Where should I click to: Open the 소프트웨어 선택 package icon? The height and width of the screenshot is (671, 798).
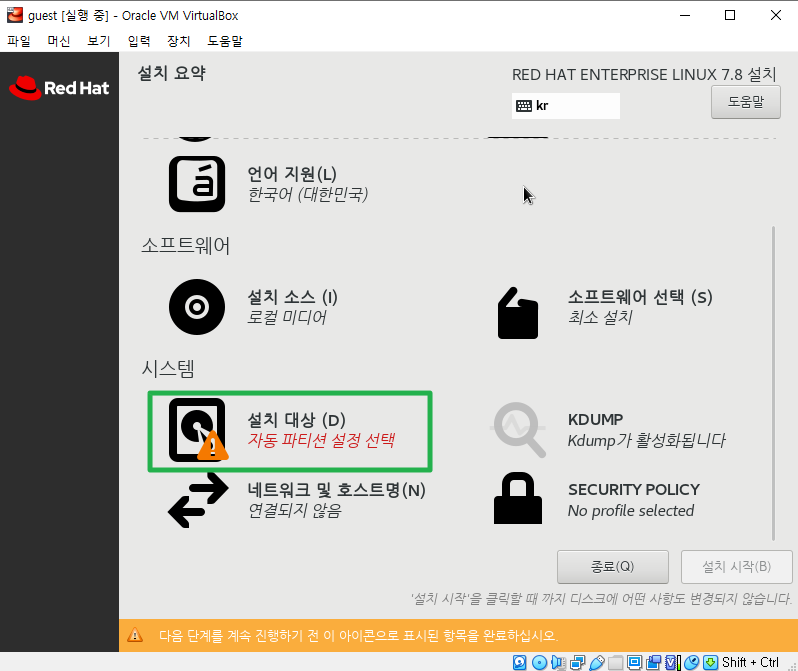point(518,313)
